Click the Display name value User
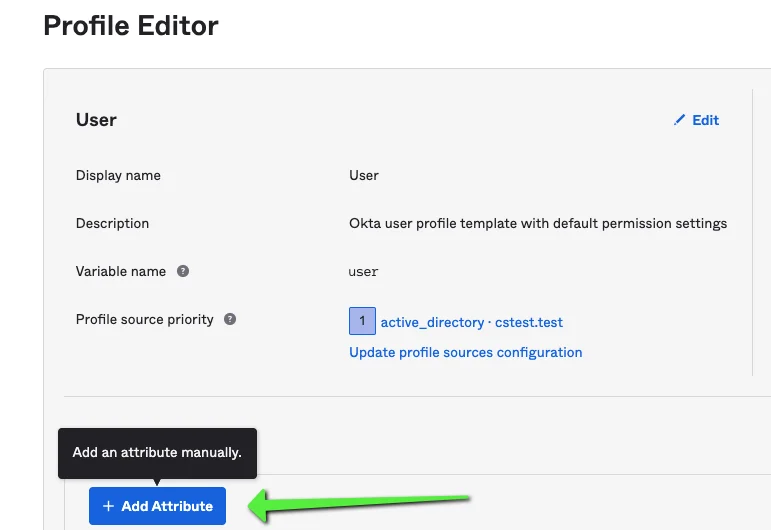The height and width of the screenshot is (530, 771). 364,176
